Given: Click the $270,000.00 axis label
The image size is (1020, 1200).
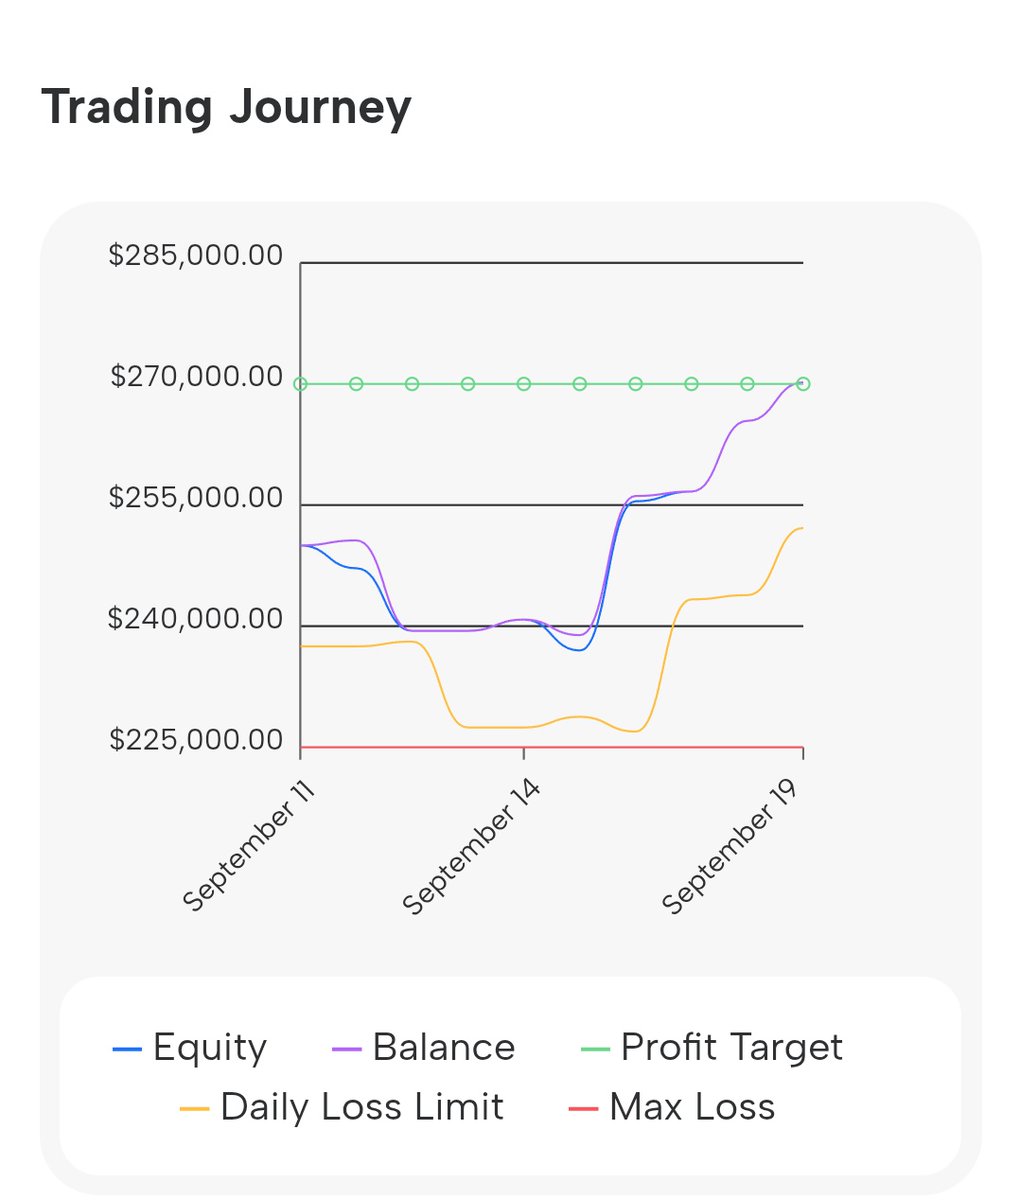Looking at the screenshot, I should point(197,377).
